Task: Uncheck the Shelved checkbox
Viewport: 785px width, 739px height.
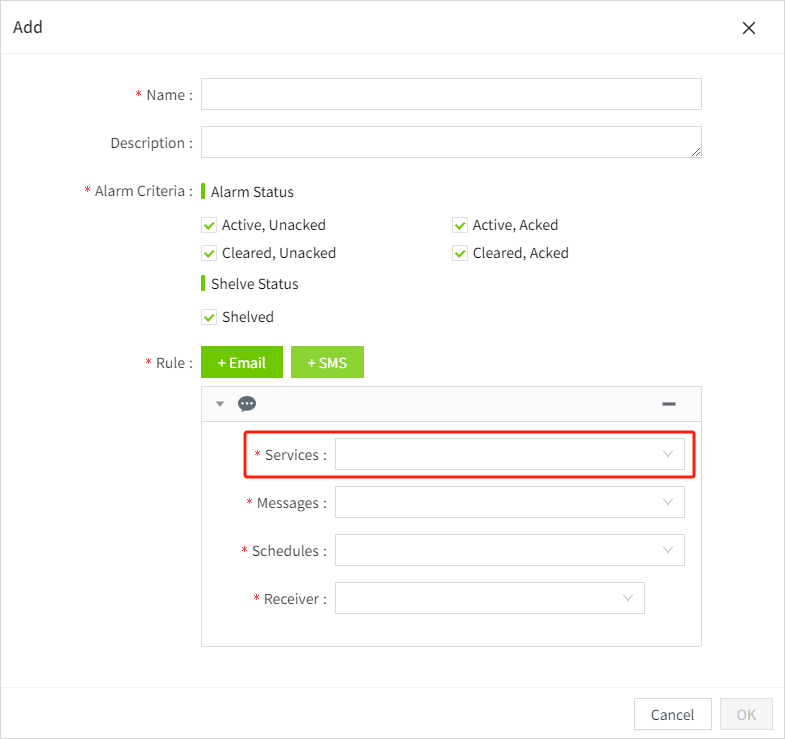Action: pyautogui.click(x=209, y=317)
